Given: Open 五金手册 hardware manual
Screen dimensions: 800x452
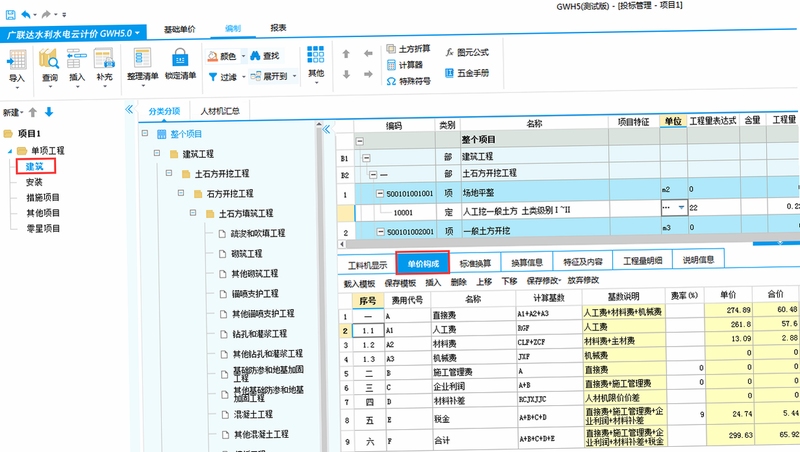Looking at the screenshot, I should pyautogui.click(x=467, y=73).
